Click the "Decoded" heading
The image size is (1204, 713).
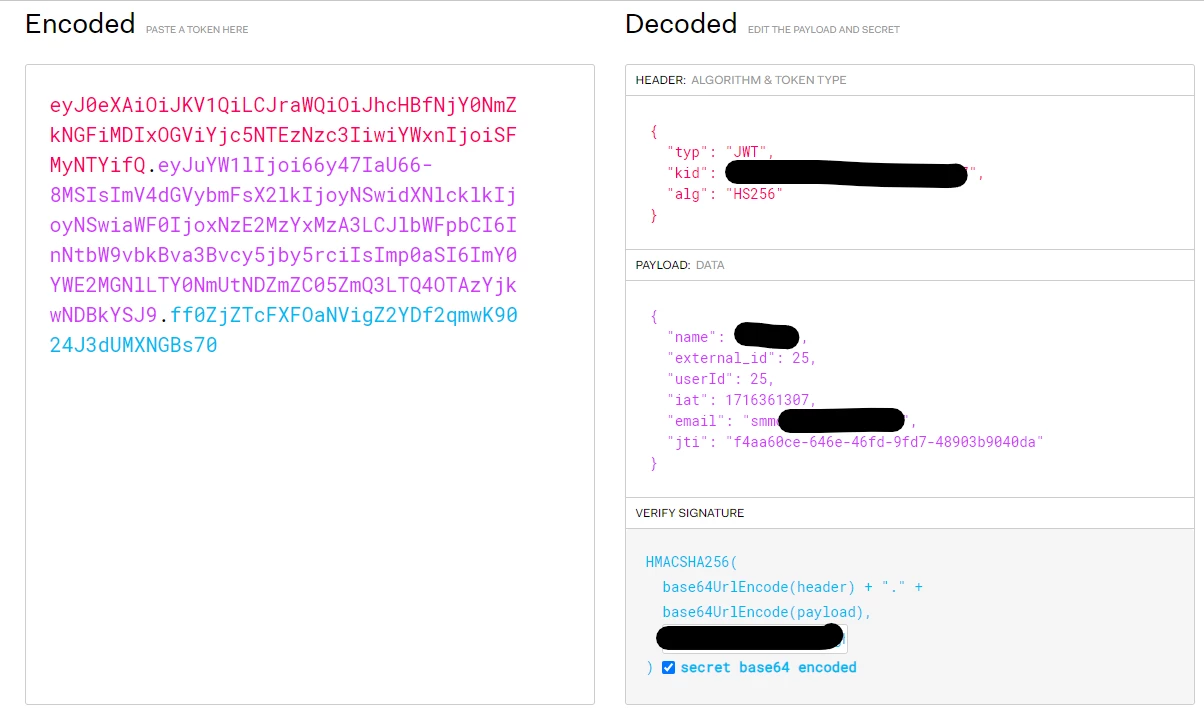point(681,24)
